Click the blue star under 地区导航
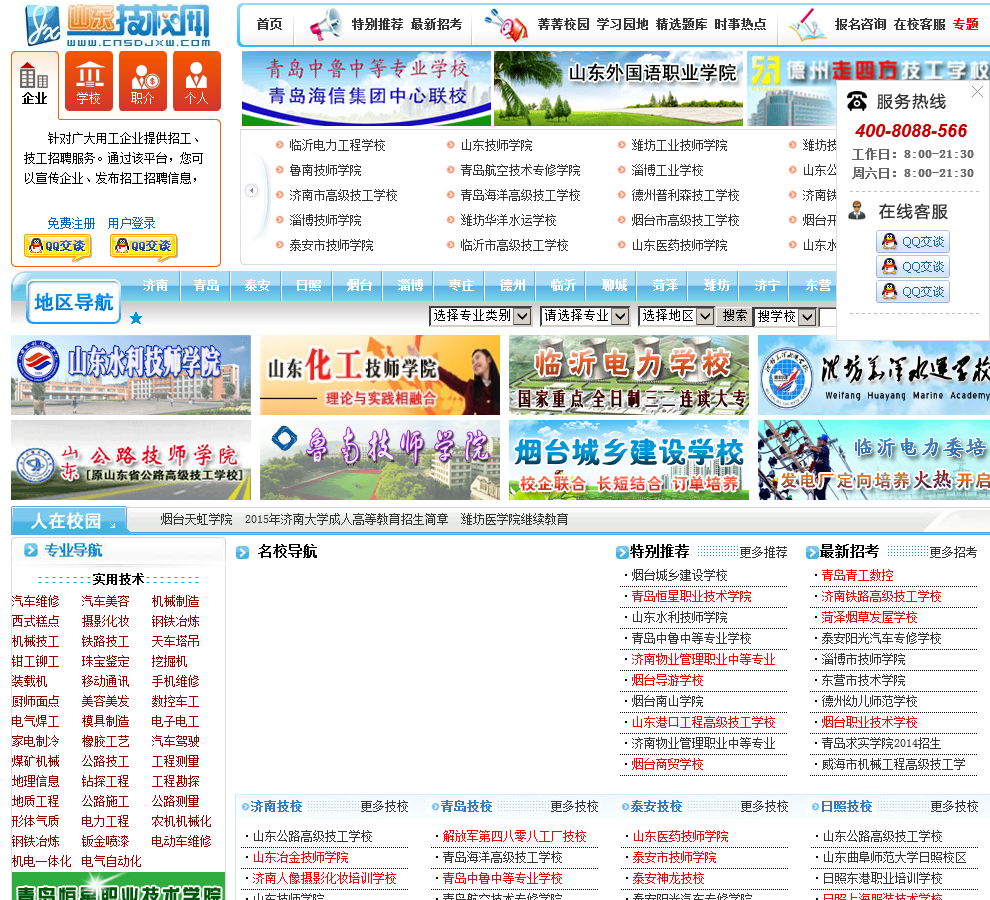Viewport: 990px width, 900px height. [136, 318]
